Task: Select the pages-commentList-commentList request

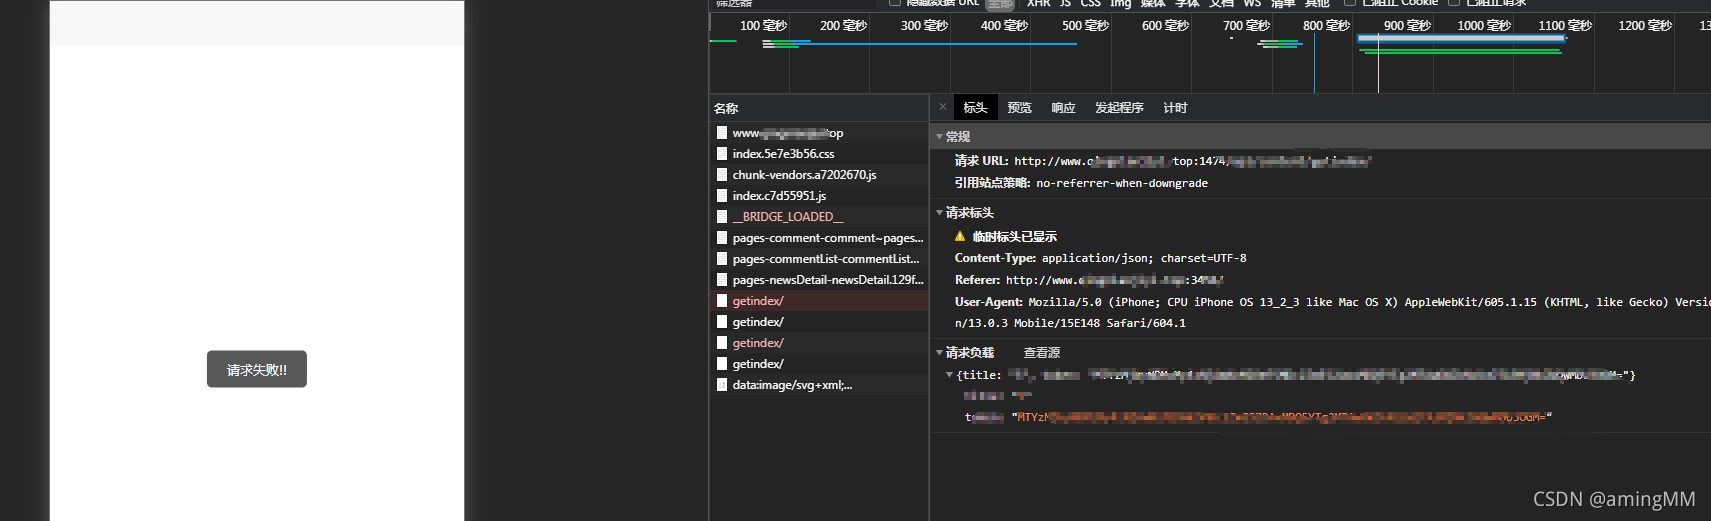Action: (819, 259)
